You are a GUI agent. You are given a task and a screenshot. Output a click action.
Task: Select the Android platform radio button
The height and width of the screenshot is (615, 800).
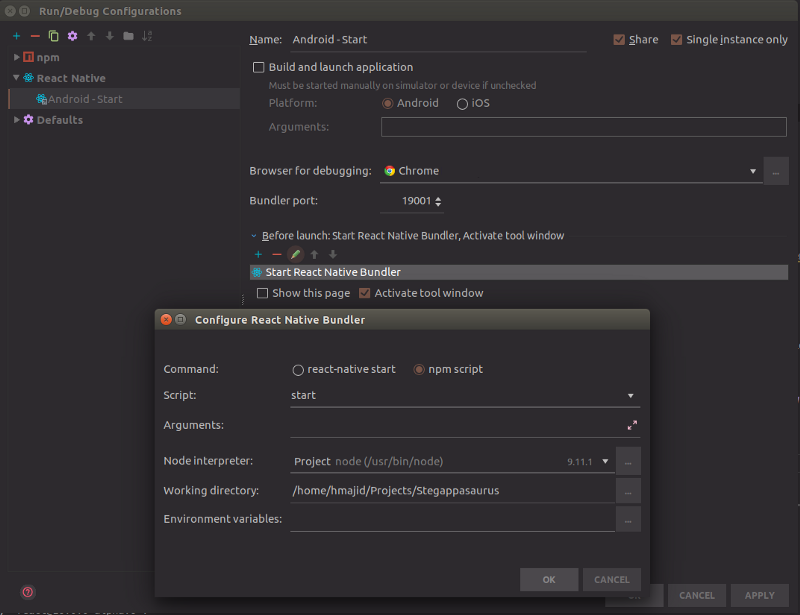click(388, 104)
